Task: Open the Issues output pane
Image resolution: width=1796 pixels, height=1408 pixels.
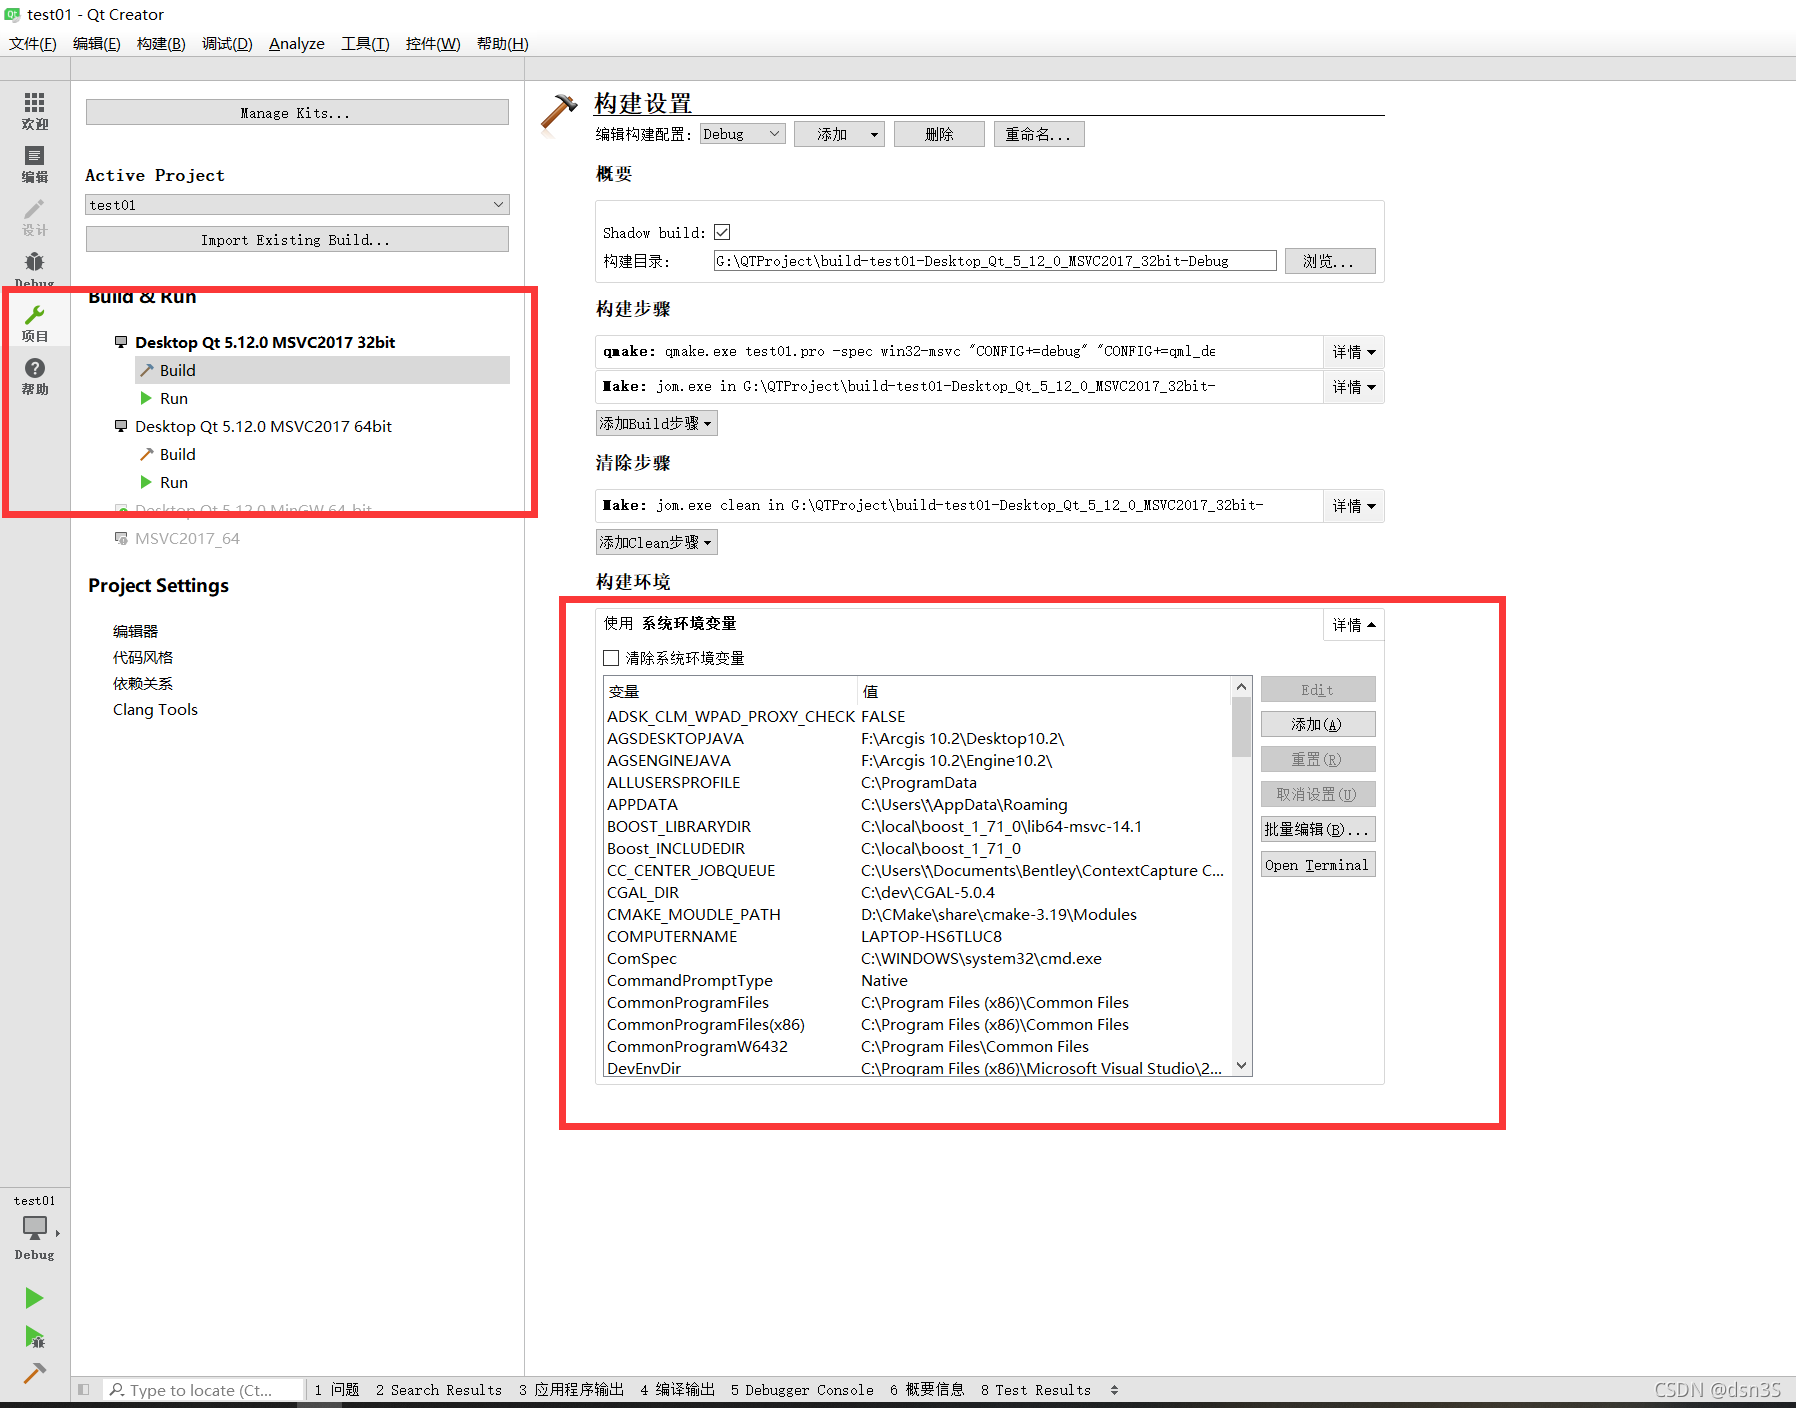Action: (x=337, y=1390)
